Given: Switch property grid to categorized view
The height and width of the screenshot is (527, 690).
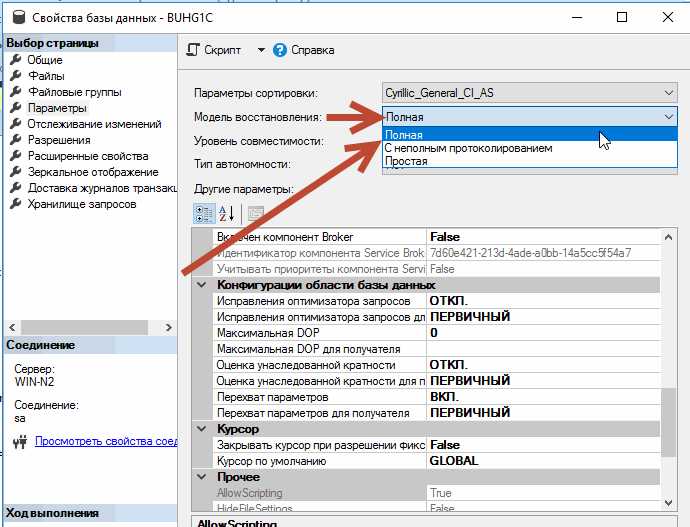Looking at the screenshot, I should (x=203, y=213).
